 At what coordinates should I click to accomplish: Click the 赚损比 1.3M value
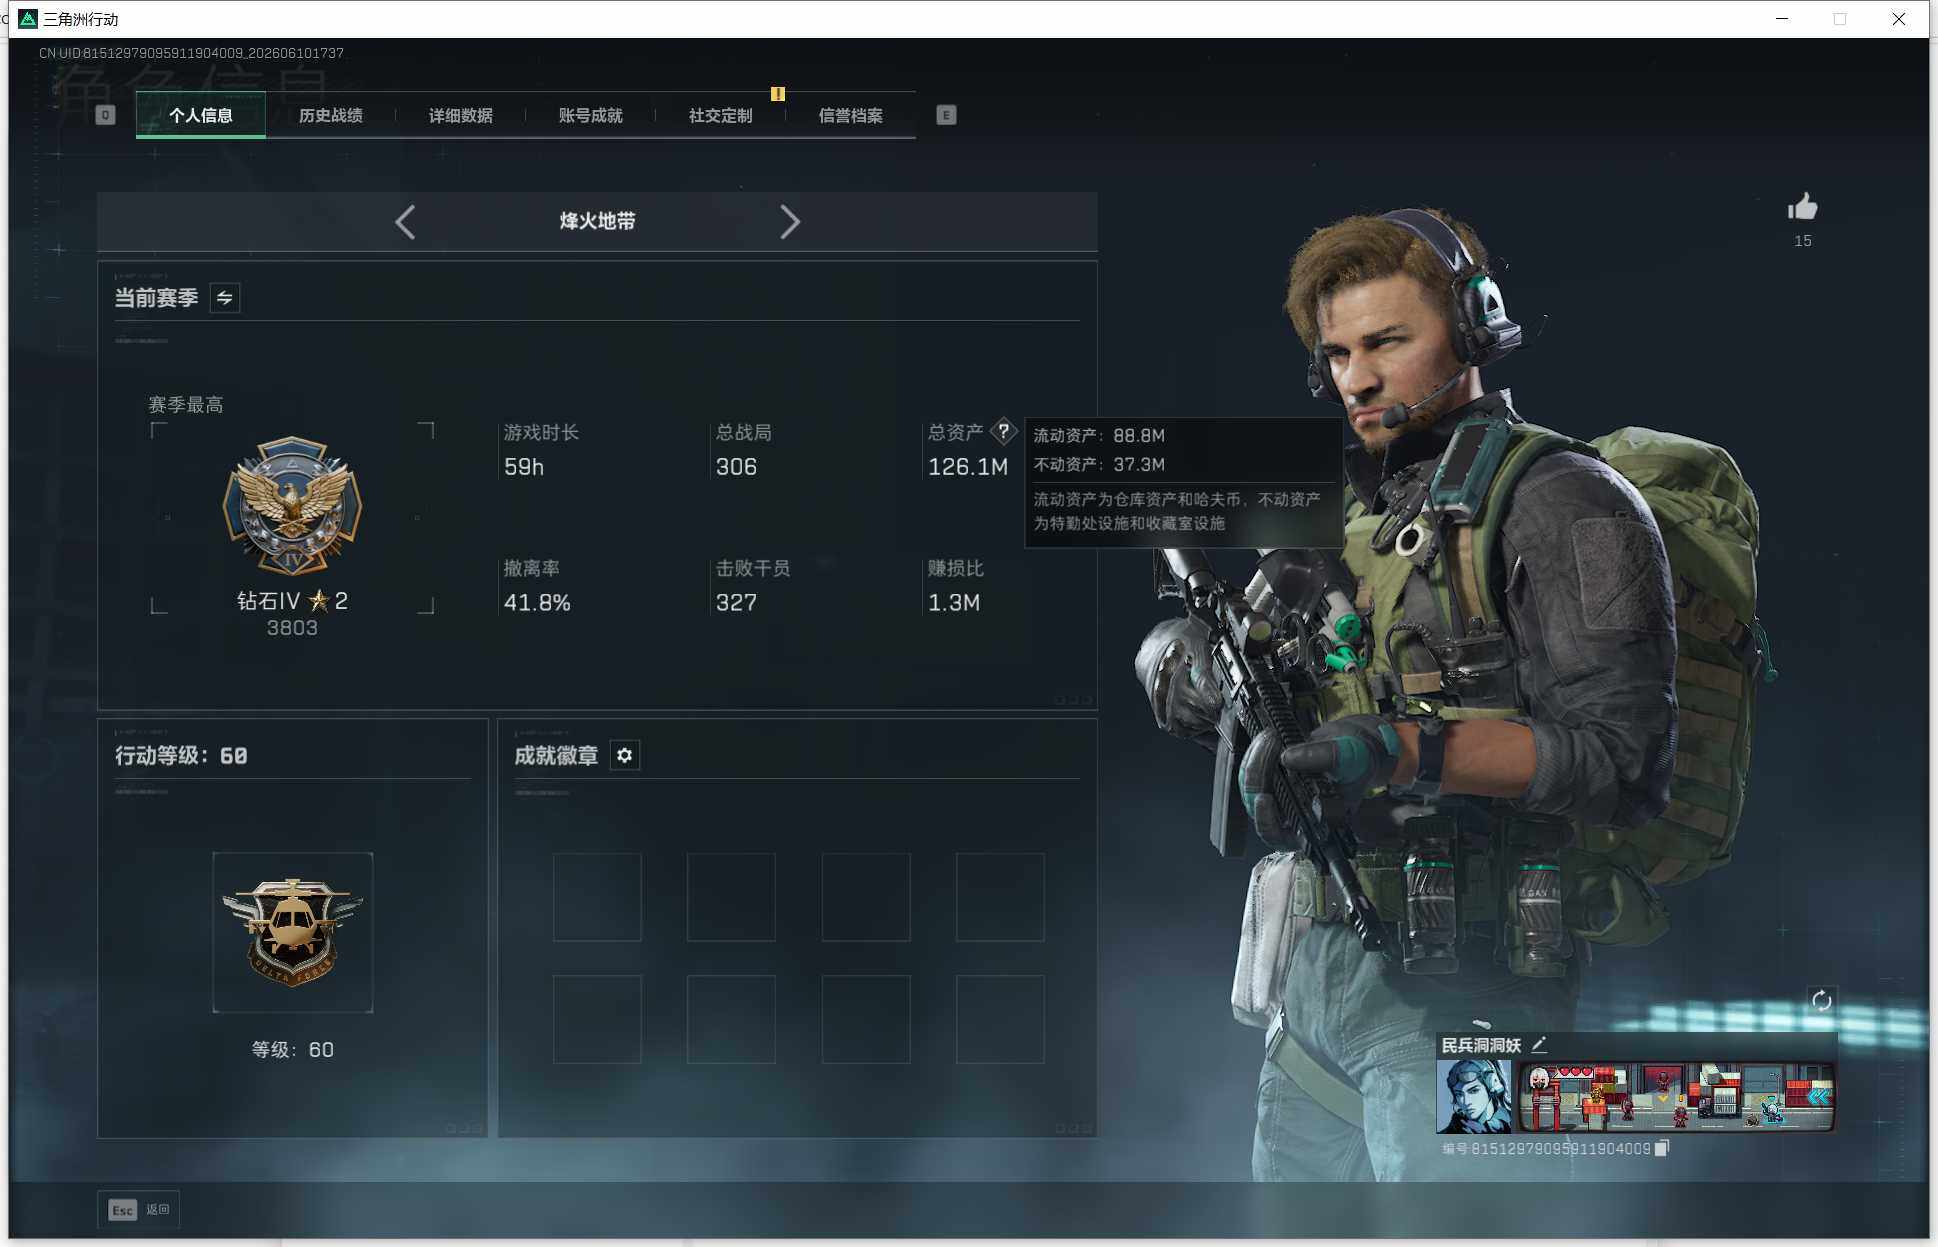click(x=954, y=603)
